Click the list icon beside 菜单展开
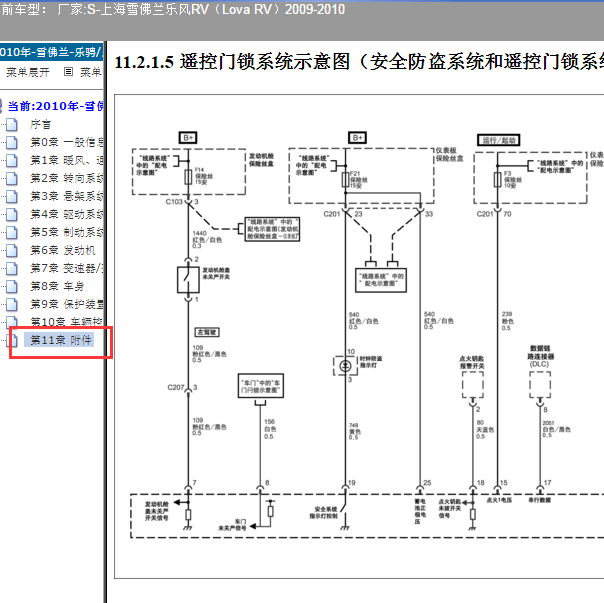This screenshot has width=604, height=603. point(68,72)
